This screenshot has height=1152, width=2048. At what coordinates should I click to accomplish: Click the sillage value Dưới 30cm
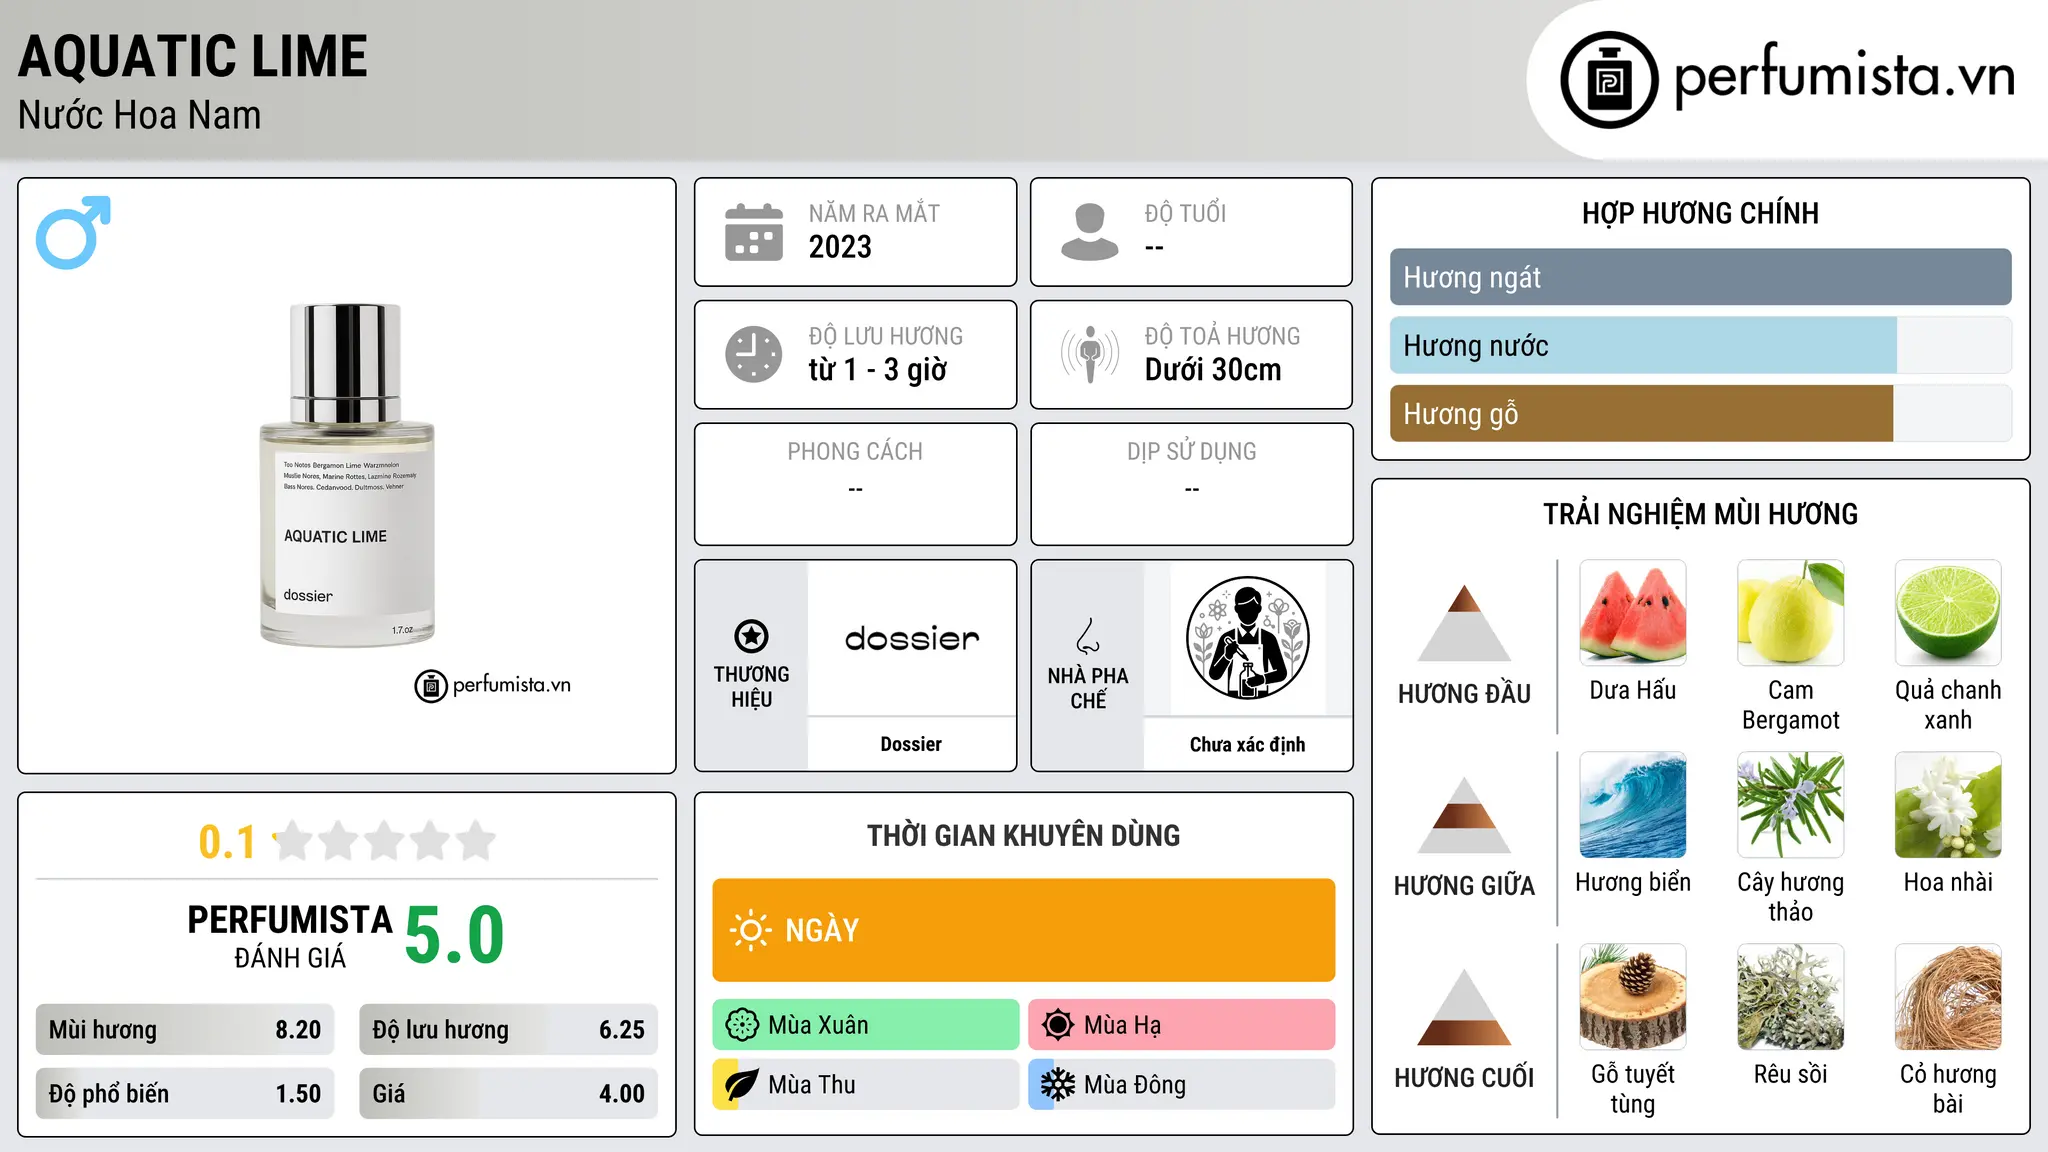pyautogui.click(x=1212, y=370)
